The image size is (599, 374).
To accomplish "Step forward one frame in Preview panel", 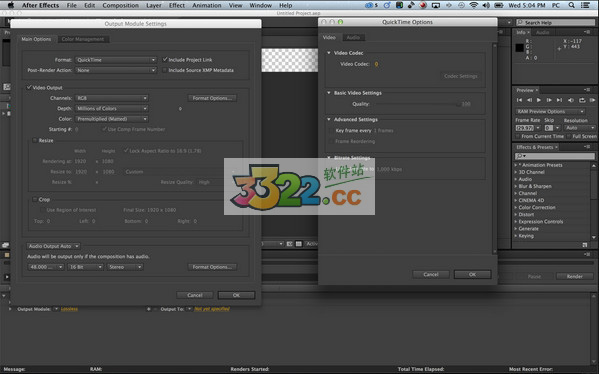I will [x=549, y=100].
